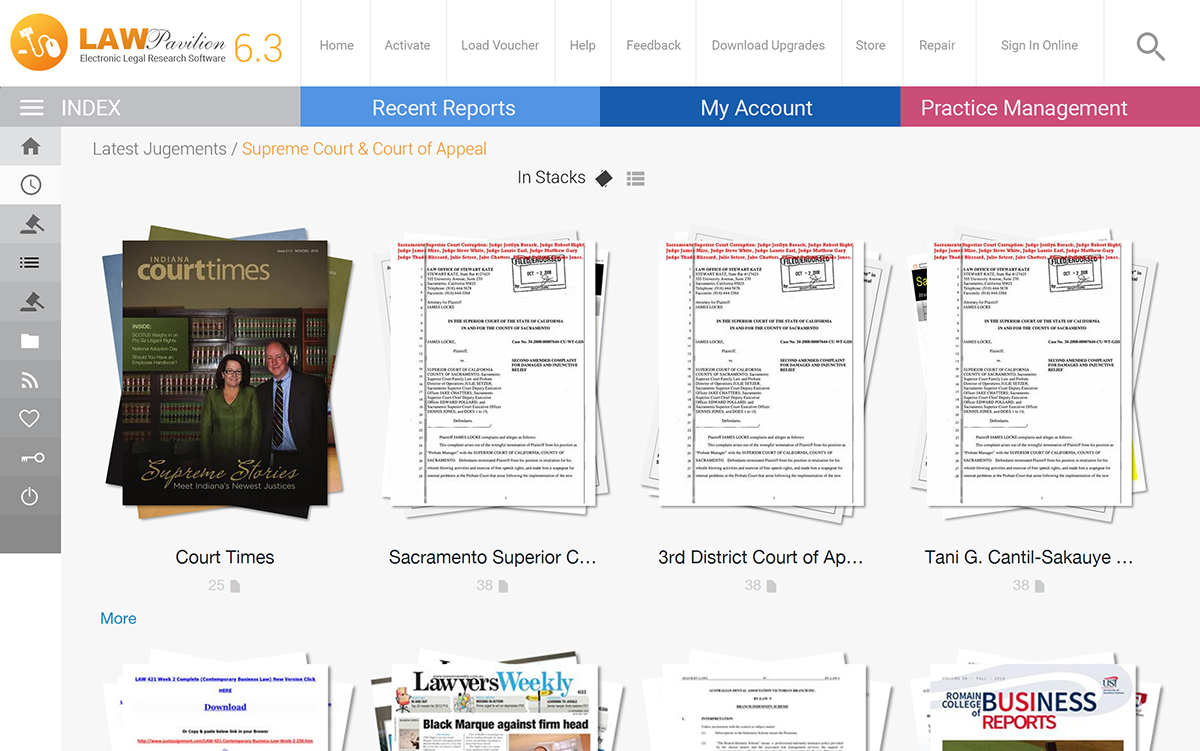Click Download Upgrades in top menu
1200x751 pixels.
(x=768, y=45)
